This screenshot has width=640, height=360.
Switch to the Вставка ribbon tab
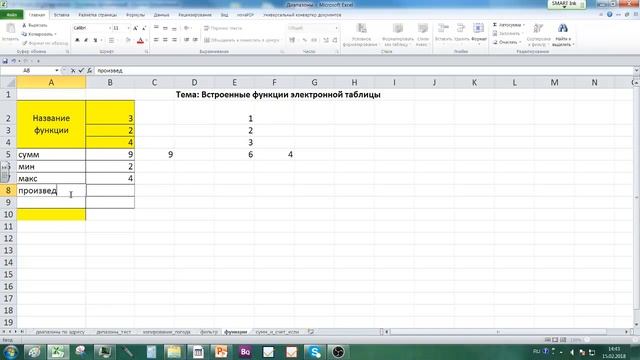click(62, 15)
